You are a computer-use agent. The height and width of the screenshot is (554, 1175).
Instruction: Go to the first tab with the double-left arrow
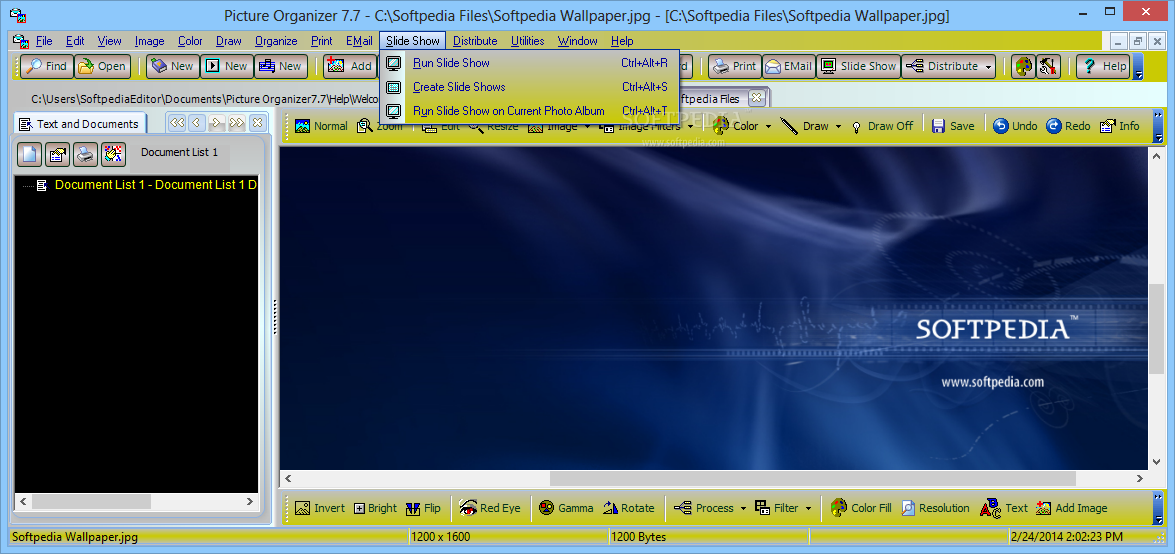tap(177, 122)
